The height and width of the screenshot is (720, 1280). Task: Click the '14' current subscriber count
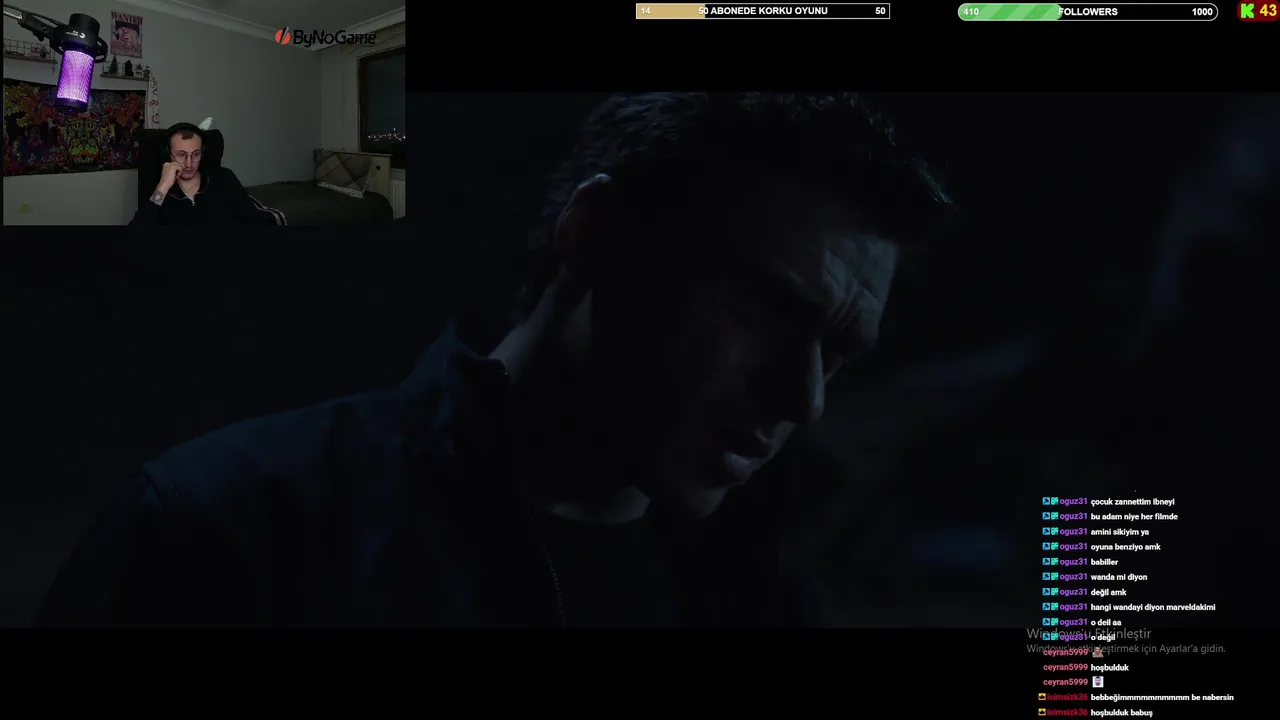coord(645,11)
